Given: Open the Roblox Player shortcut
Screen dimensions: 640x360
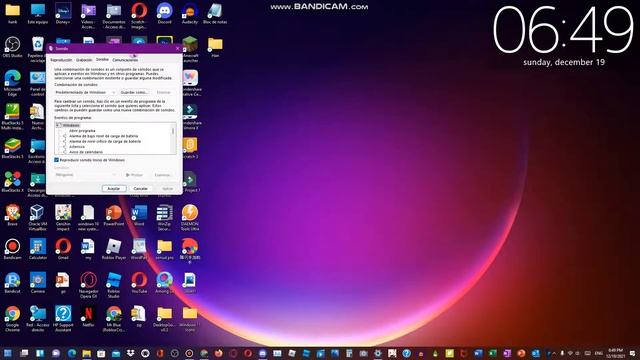Looking at the screenshot, I should click(113, 249).
